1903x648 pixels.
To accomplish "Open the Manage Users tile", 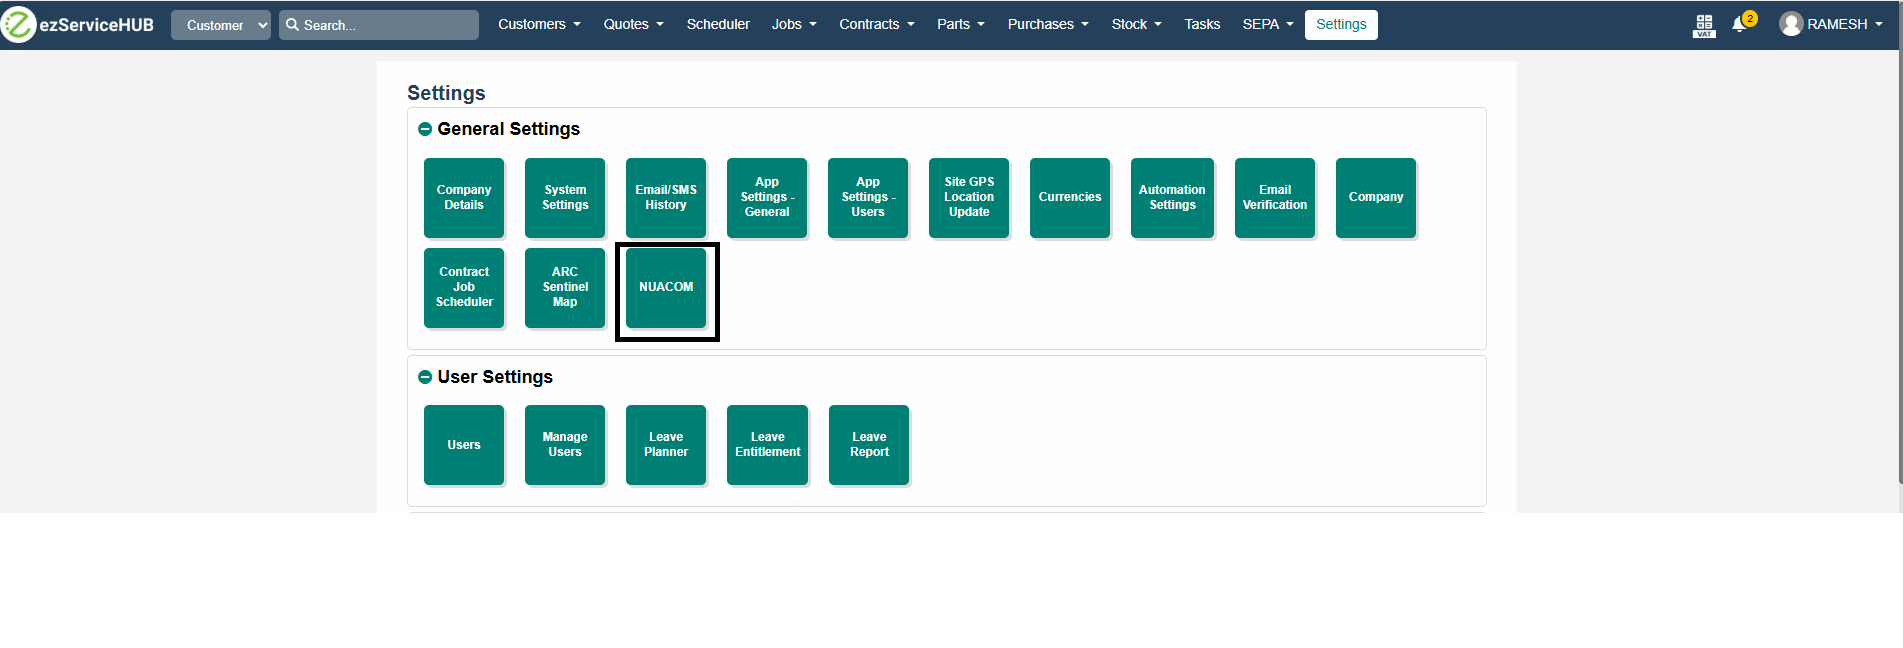I will tap(565, 445).
